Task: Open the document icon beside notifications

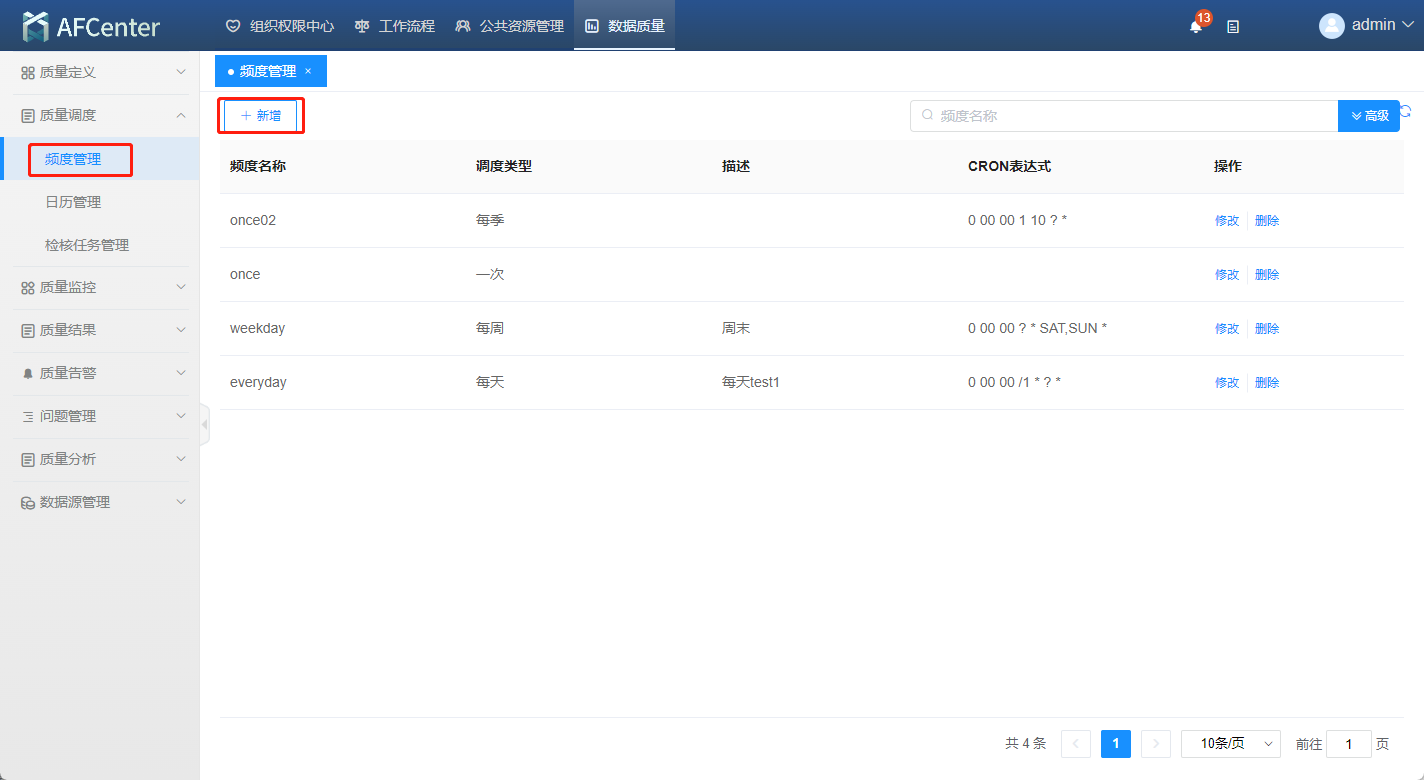Action: (x=1233, y=27)
